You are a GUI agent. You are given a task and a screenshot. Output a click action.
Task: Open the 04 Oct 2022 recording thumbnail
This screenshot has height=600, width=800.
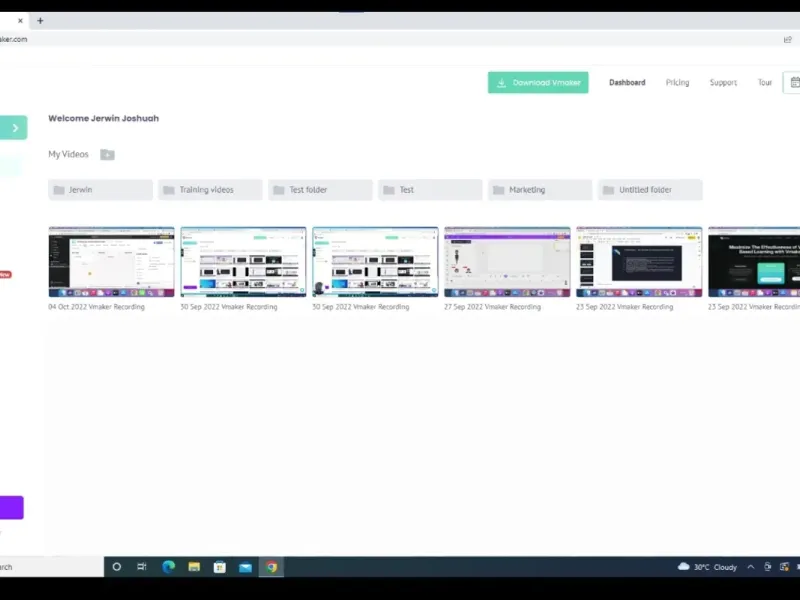click(111, 262)
